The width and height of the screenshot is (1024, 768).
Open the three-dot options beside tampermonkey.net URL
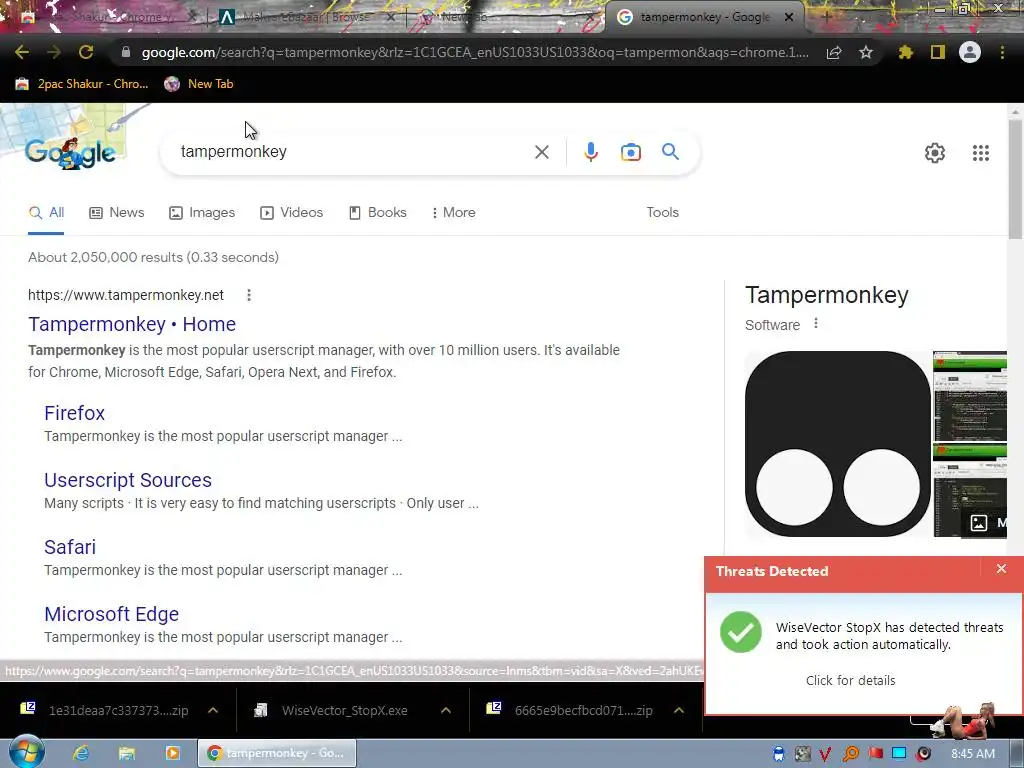[249, 295]
